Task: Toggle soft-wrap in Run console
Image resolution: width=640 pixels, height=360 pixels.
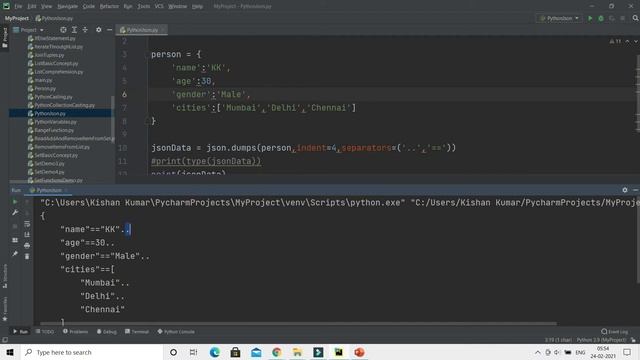Action: pyautogui.click(x=27, y=224)
